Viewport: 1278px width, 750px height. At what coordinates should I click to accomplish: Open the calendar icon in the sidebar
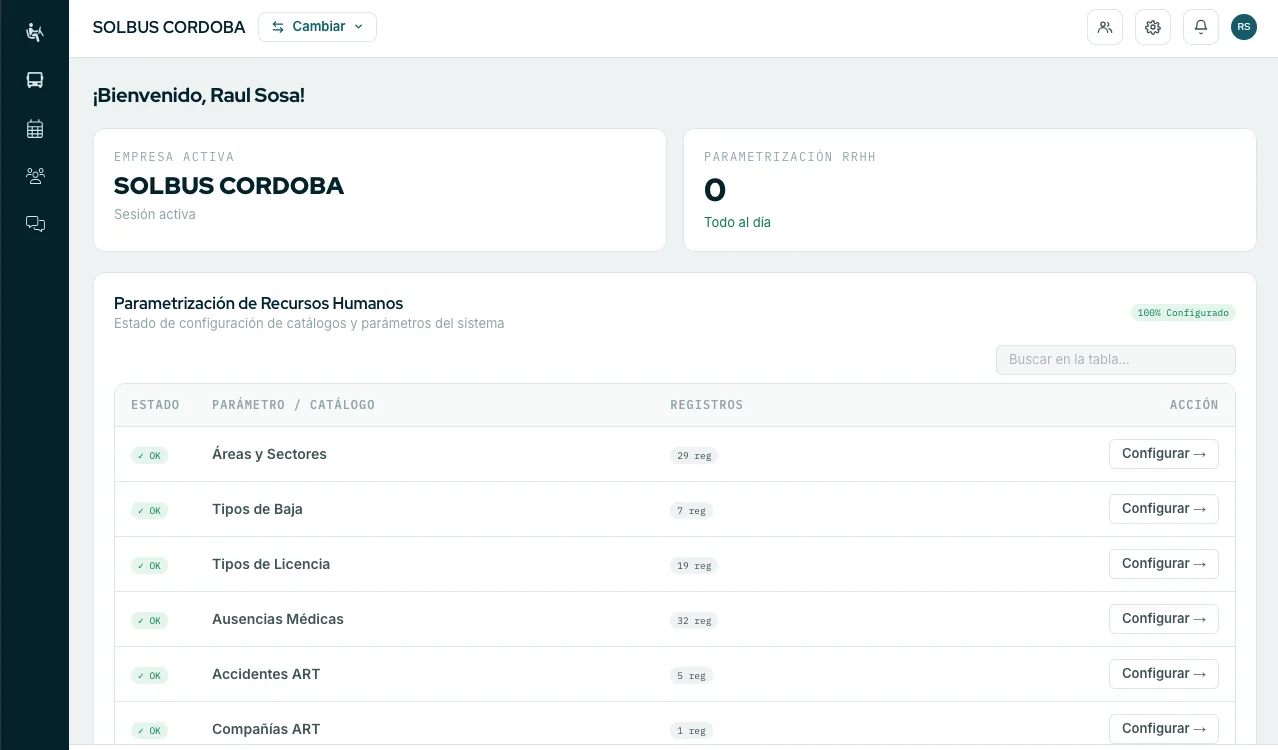coord(35,128)
